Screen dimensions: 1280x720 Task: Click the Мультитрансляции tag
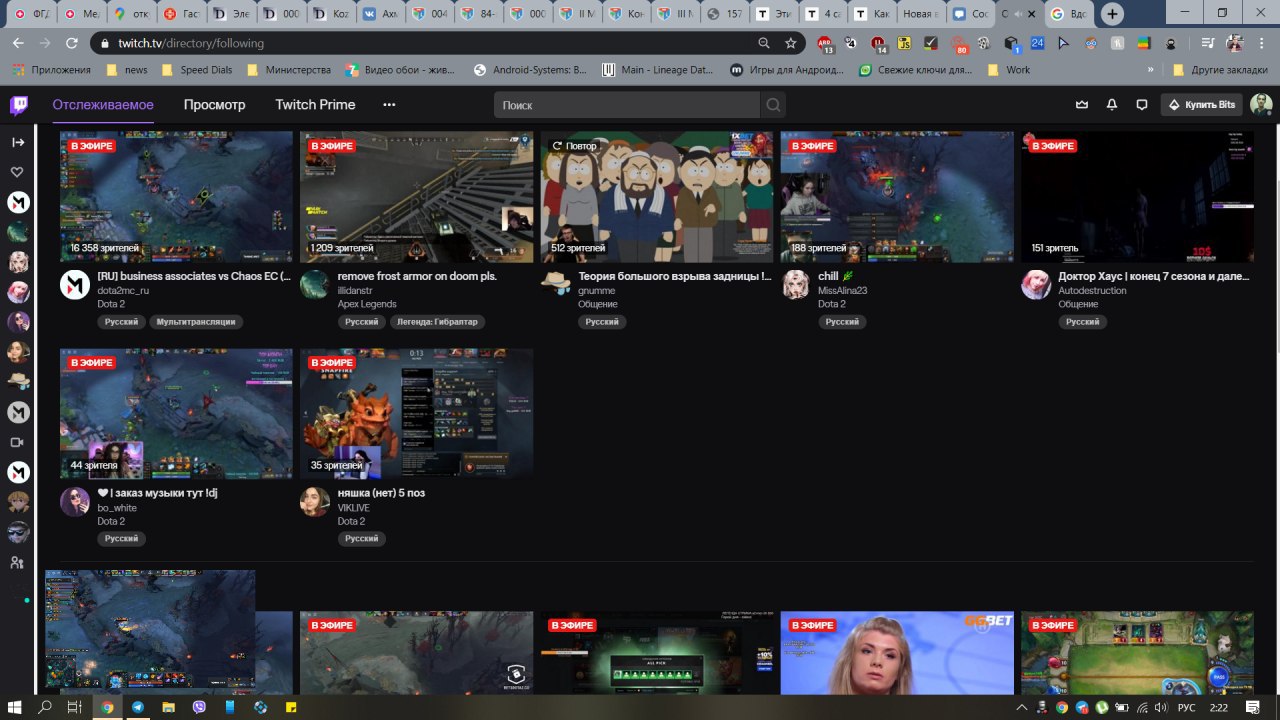(197, 322)
